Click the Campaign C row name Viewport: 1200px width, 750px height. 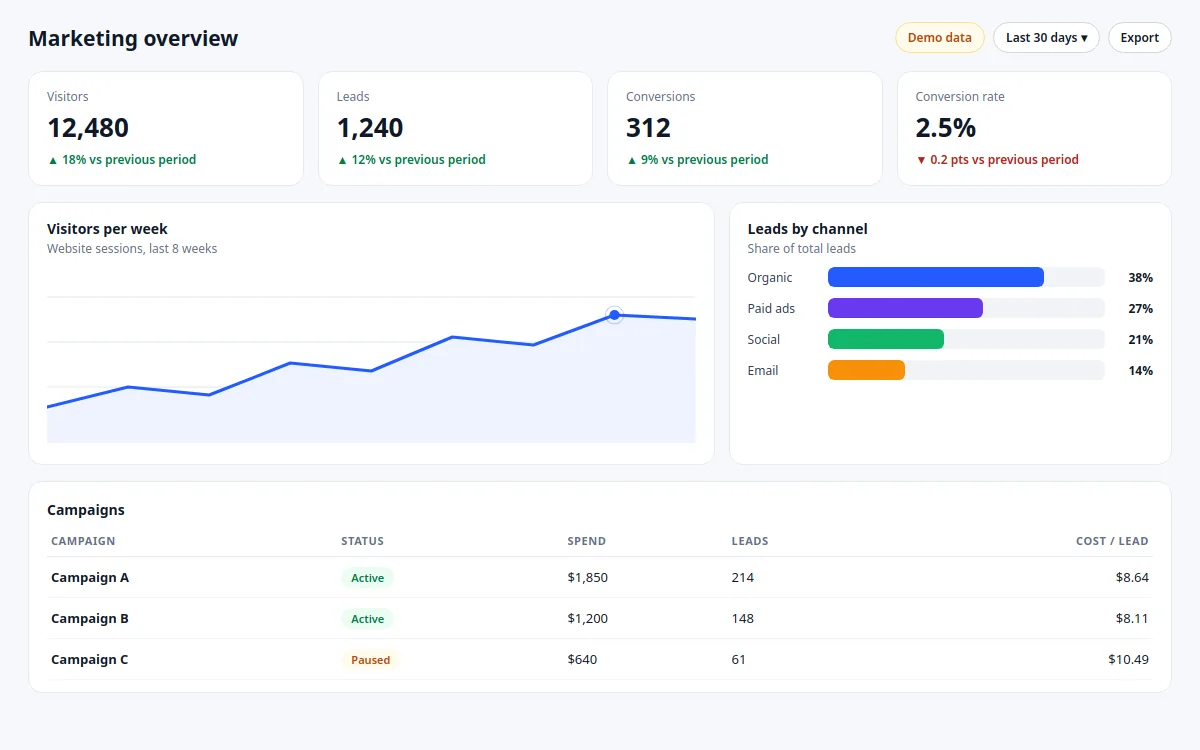click(x=90, y=659)
